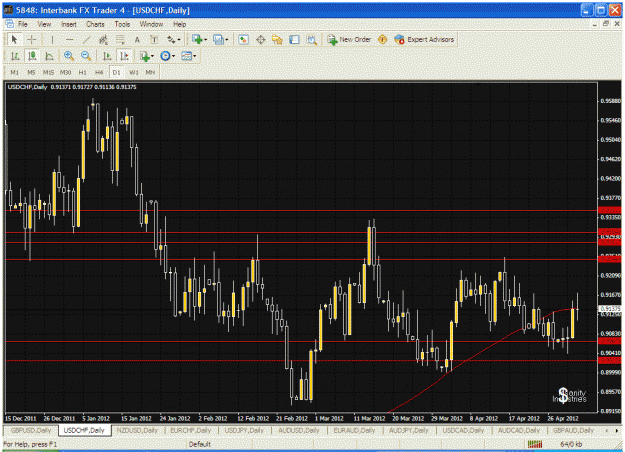Open the Strategy Tester magnifier icon
625x452 pixels.
[x=311, y=39]
